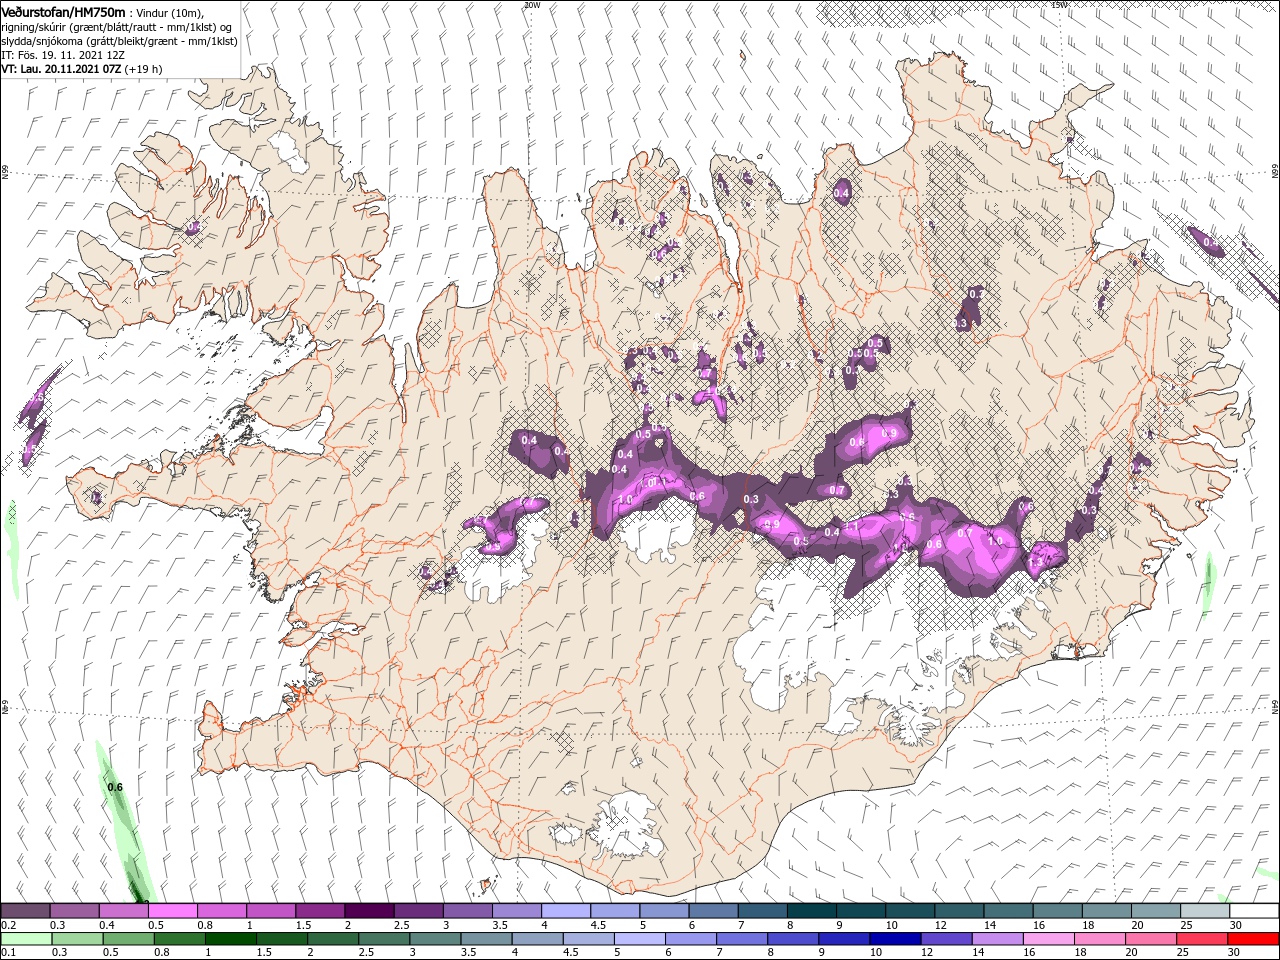Pick the white swatch after 30 in snow row
The width and height of the screenshot is (1280, 960).
pyautogui.click(x=1254, y=911)
